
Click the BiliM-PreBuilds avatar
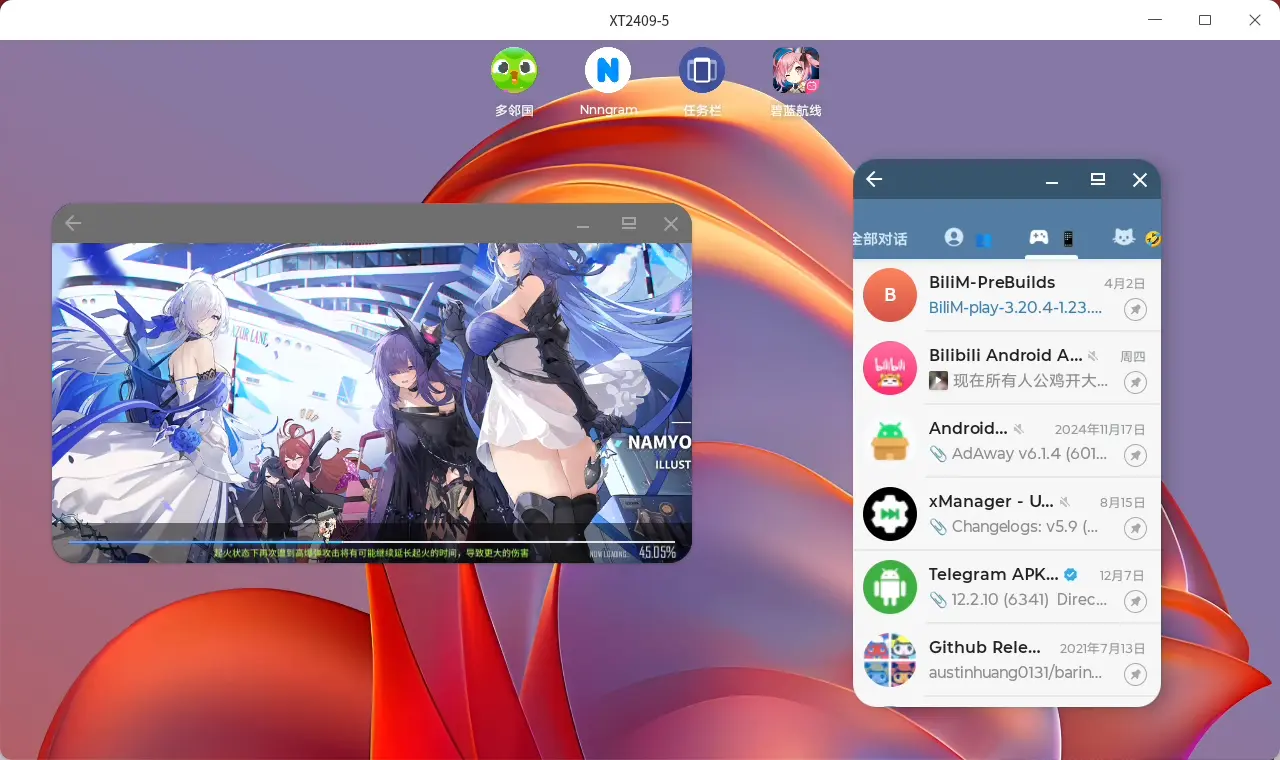[890, 295]
